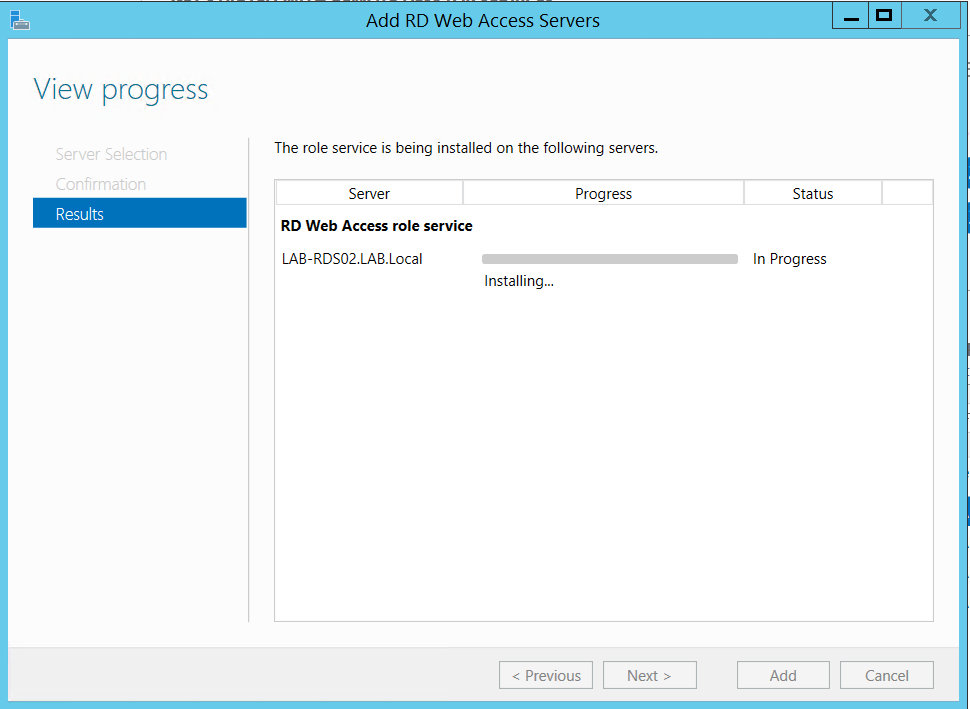Close the Add RD Web Access Servers dialog
This screenshot has height=709, width=970.
930,16
